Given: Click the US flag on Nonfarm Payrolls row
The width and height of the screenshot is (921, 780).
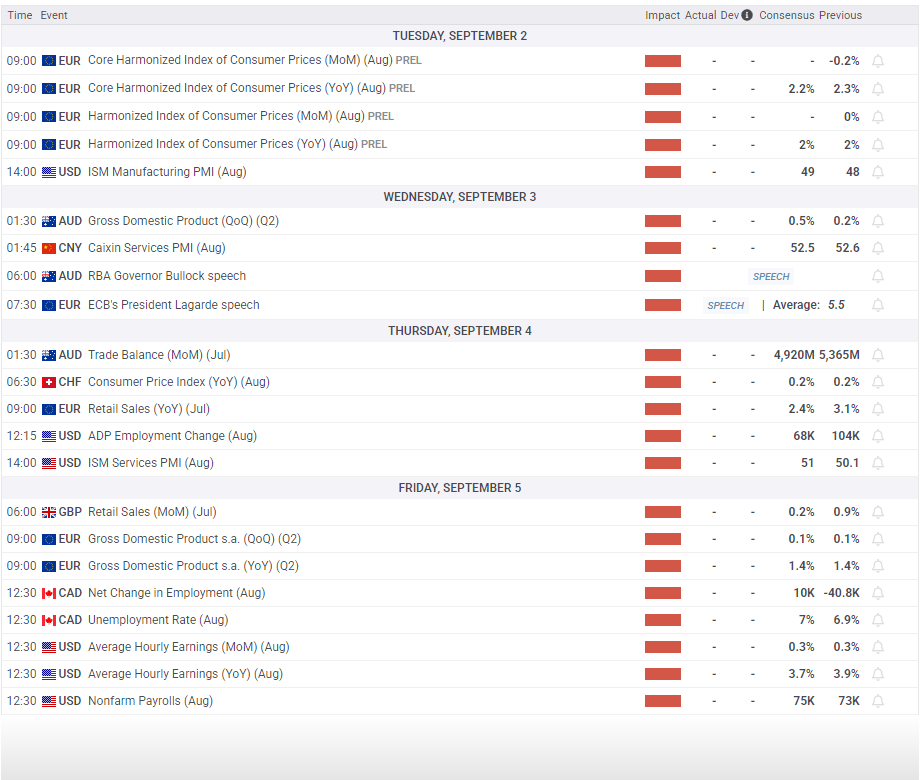Looking at the screenshot, I should (49, 701).
